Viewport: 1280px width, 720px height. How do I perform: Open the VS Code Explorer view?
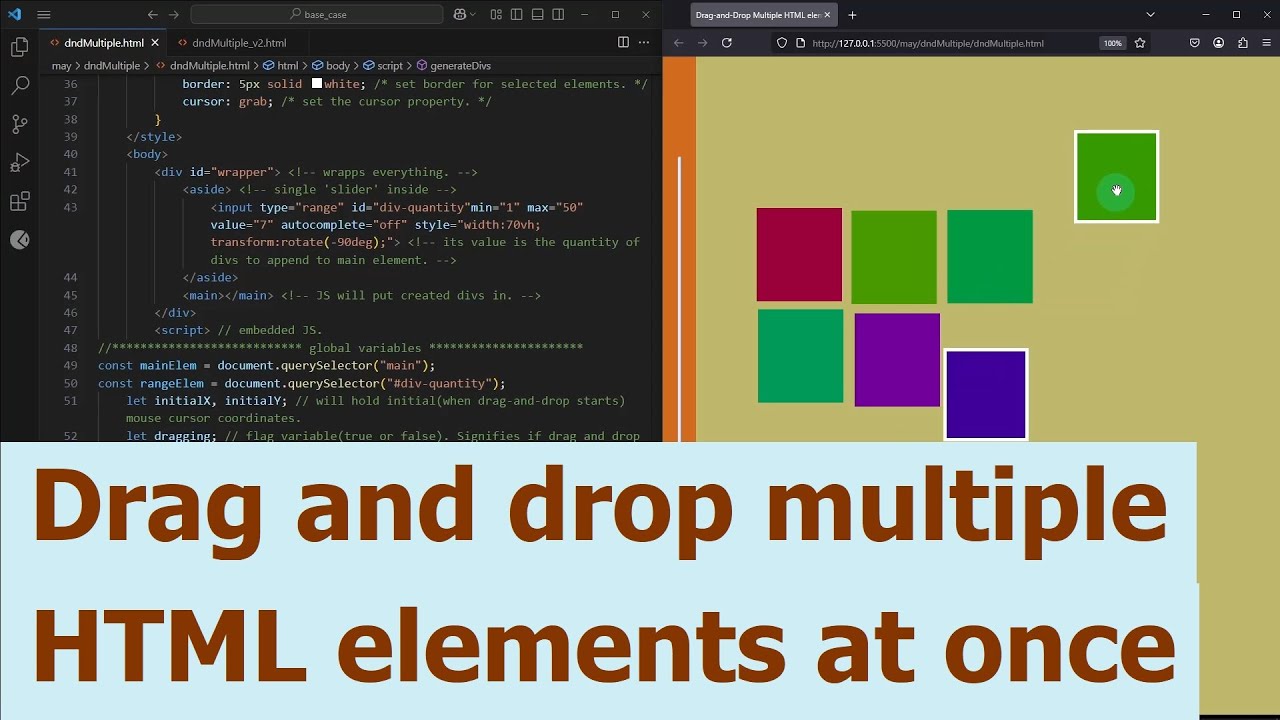[x=19, y=47]
